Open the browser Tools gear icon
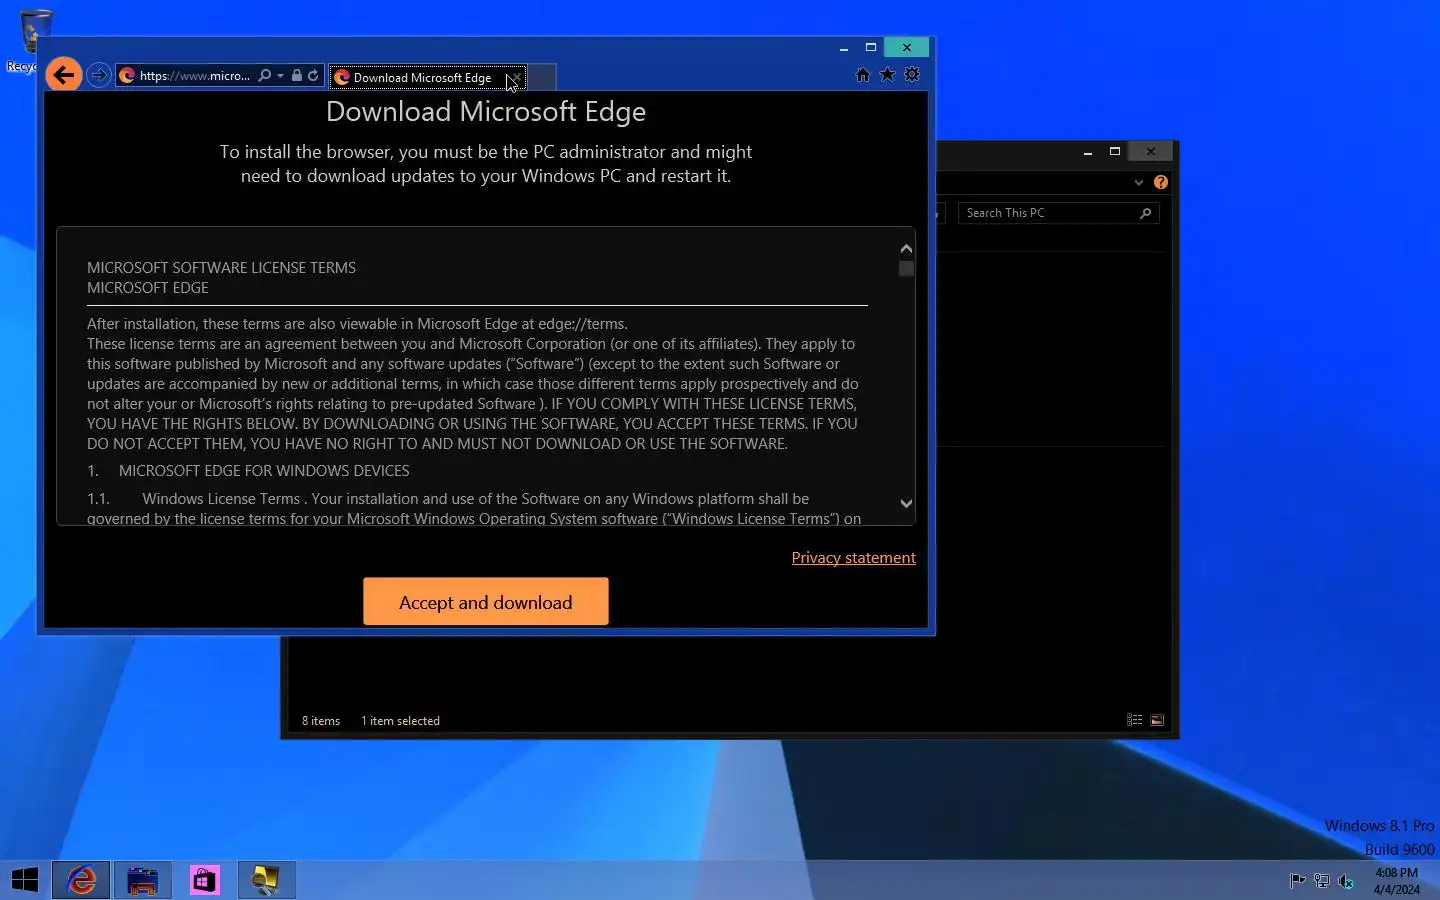1440x900 pixels. point(912,75)
